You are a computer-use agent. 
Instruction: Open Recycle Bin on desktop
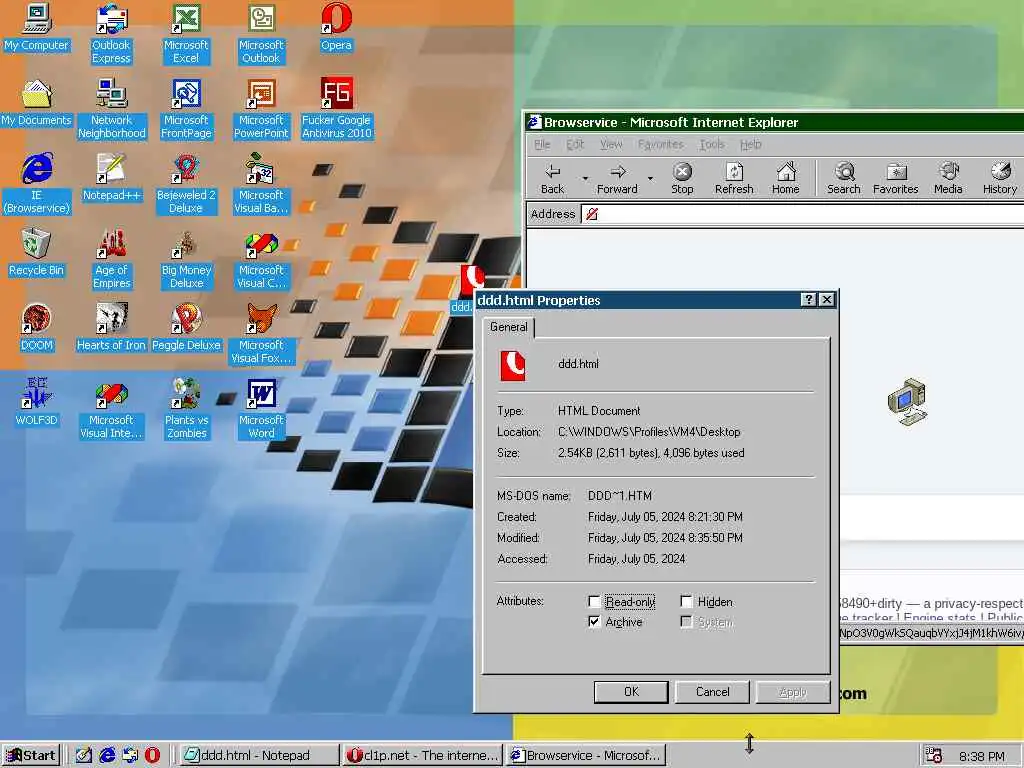coord(37,253)
